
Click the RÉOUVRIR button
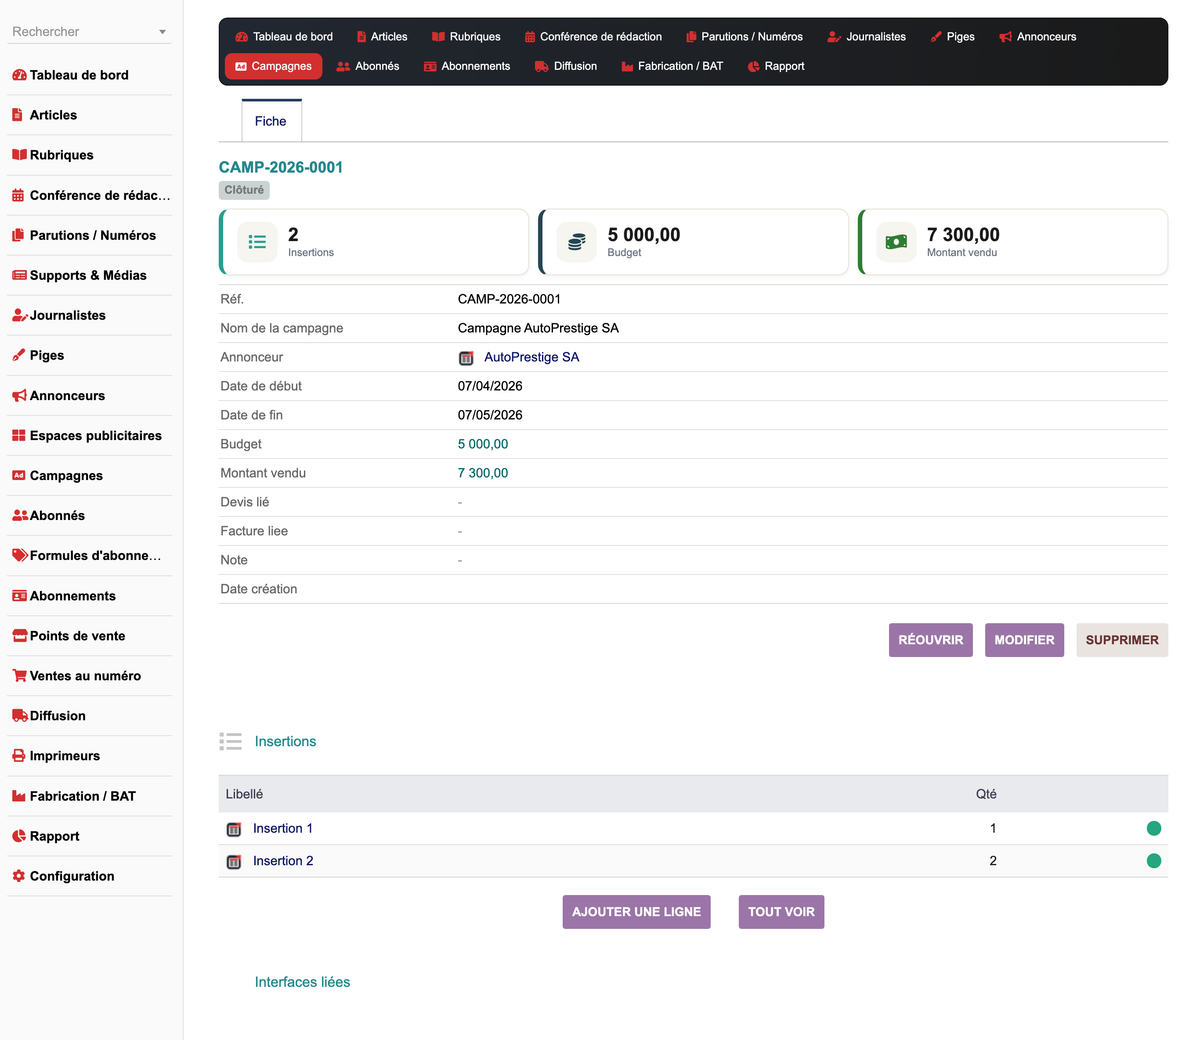[x=931, y=640]
